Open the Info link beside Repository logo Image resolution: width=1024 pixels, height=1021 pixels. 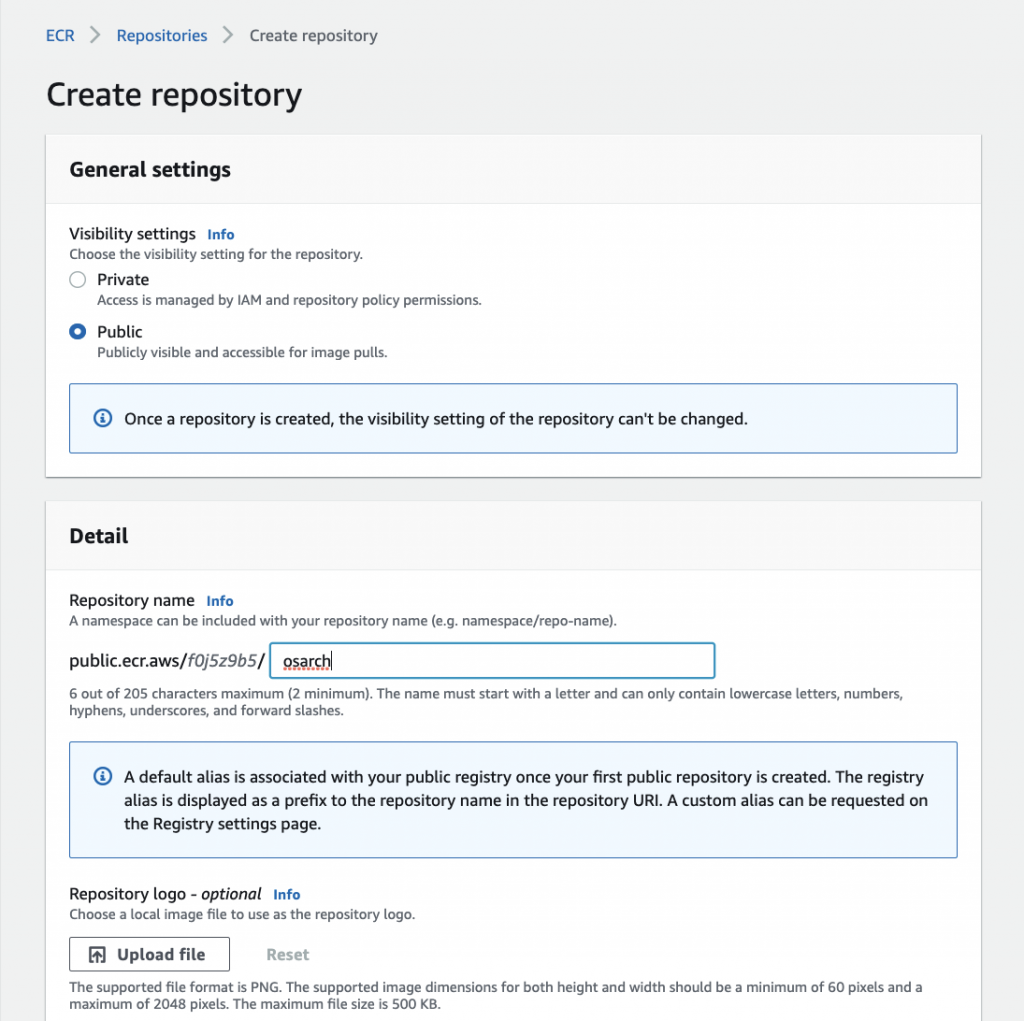tap(286, 895)
